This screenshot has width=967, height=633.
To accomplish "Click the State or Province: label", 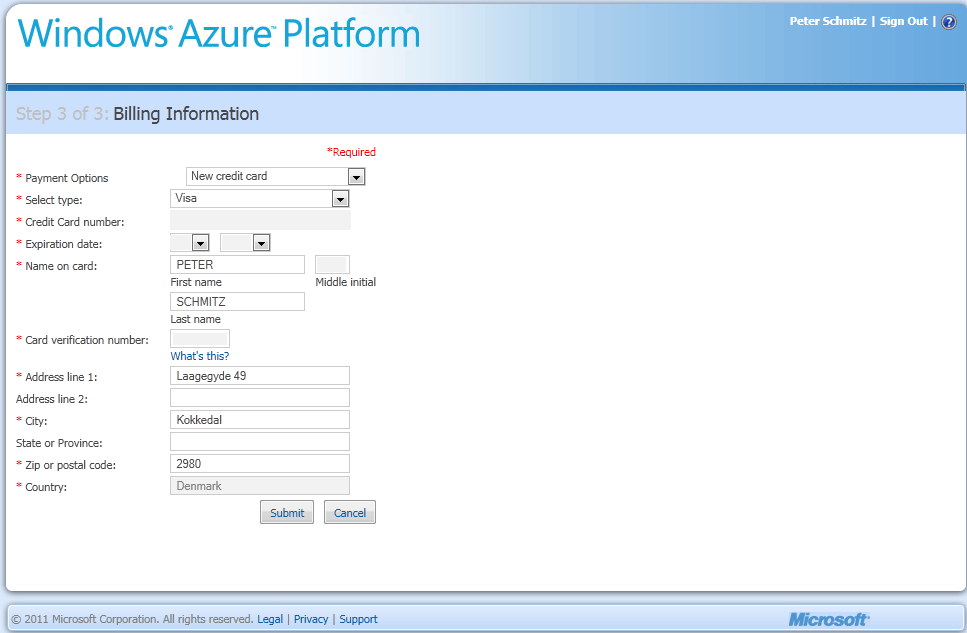I will pyautogui.click(x=59, y=443).
